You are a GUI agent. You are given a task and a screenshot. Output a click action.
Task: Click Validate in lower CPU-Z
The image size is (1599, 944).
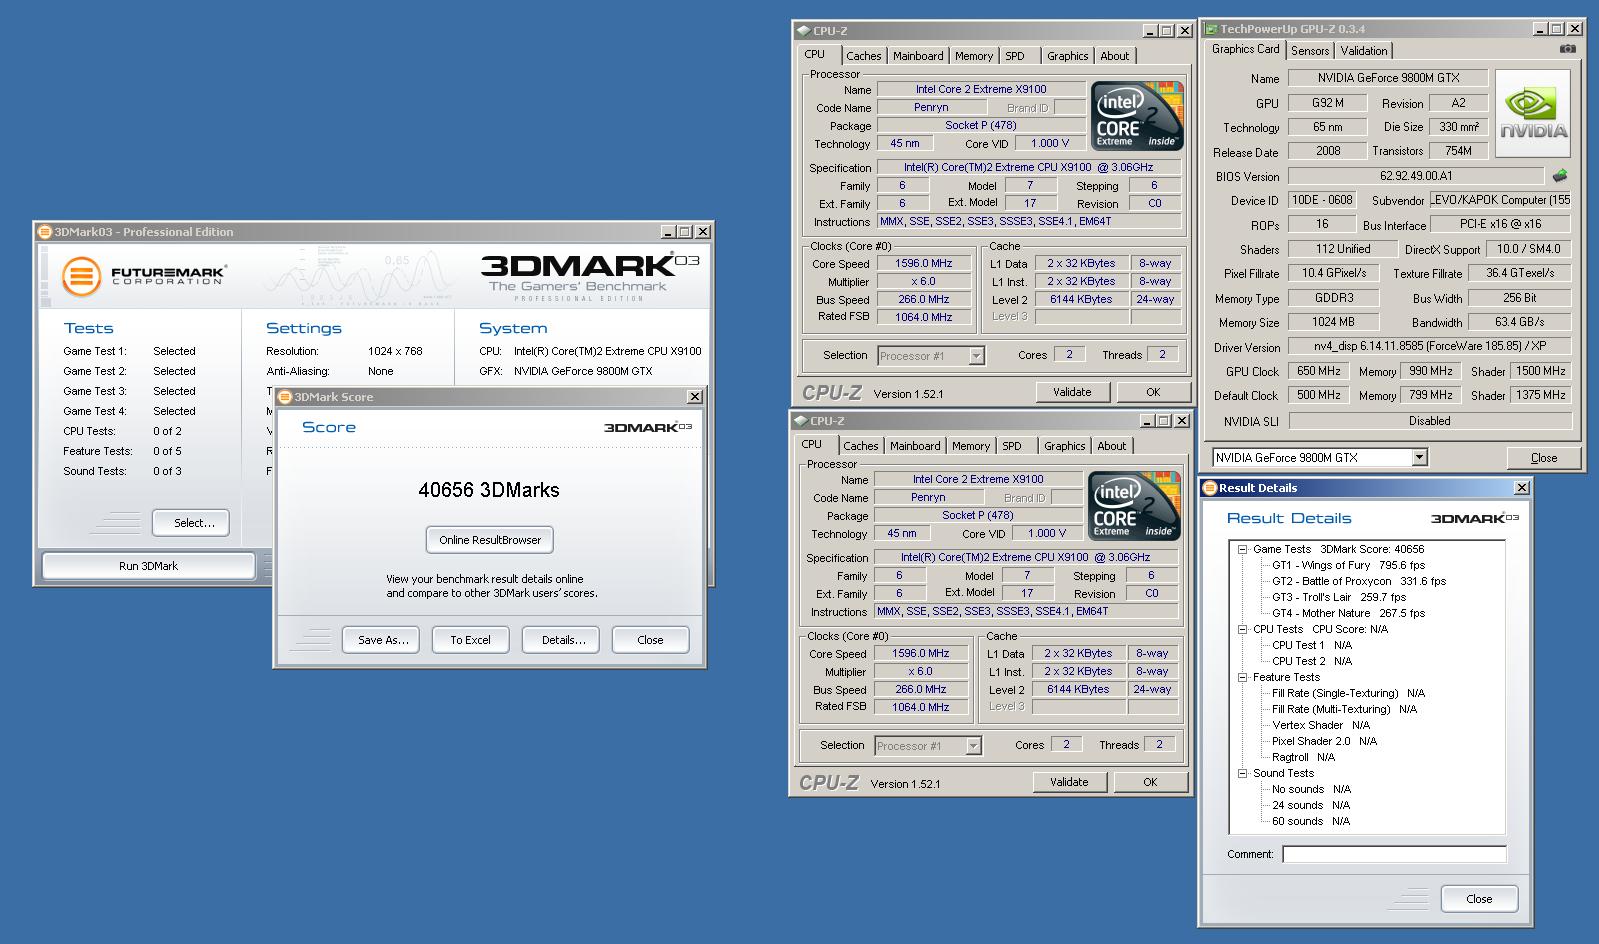coord(1069,782)
